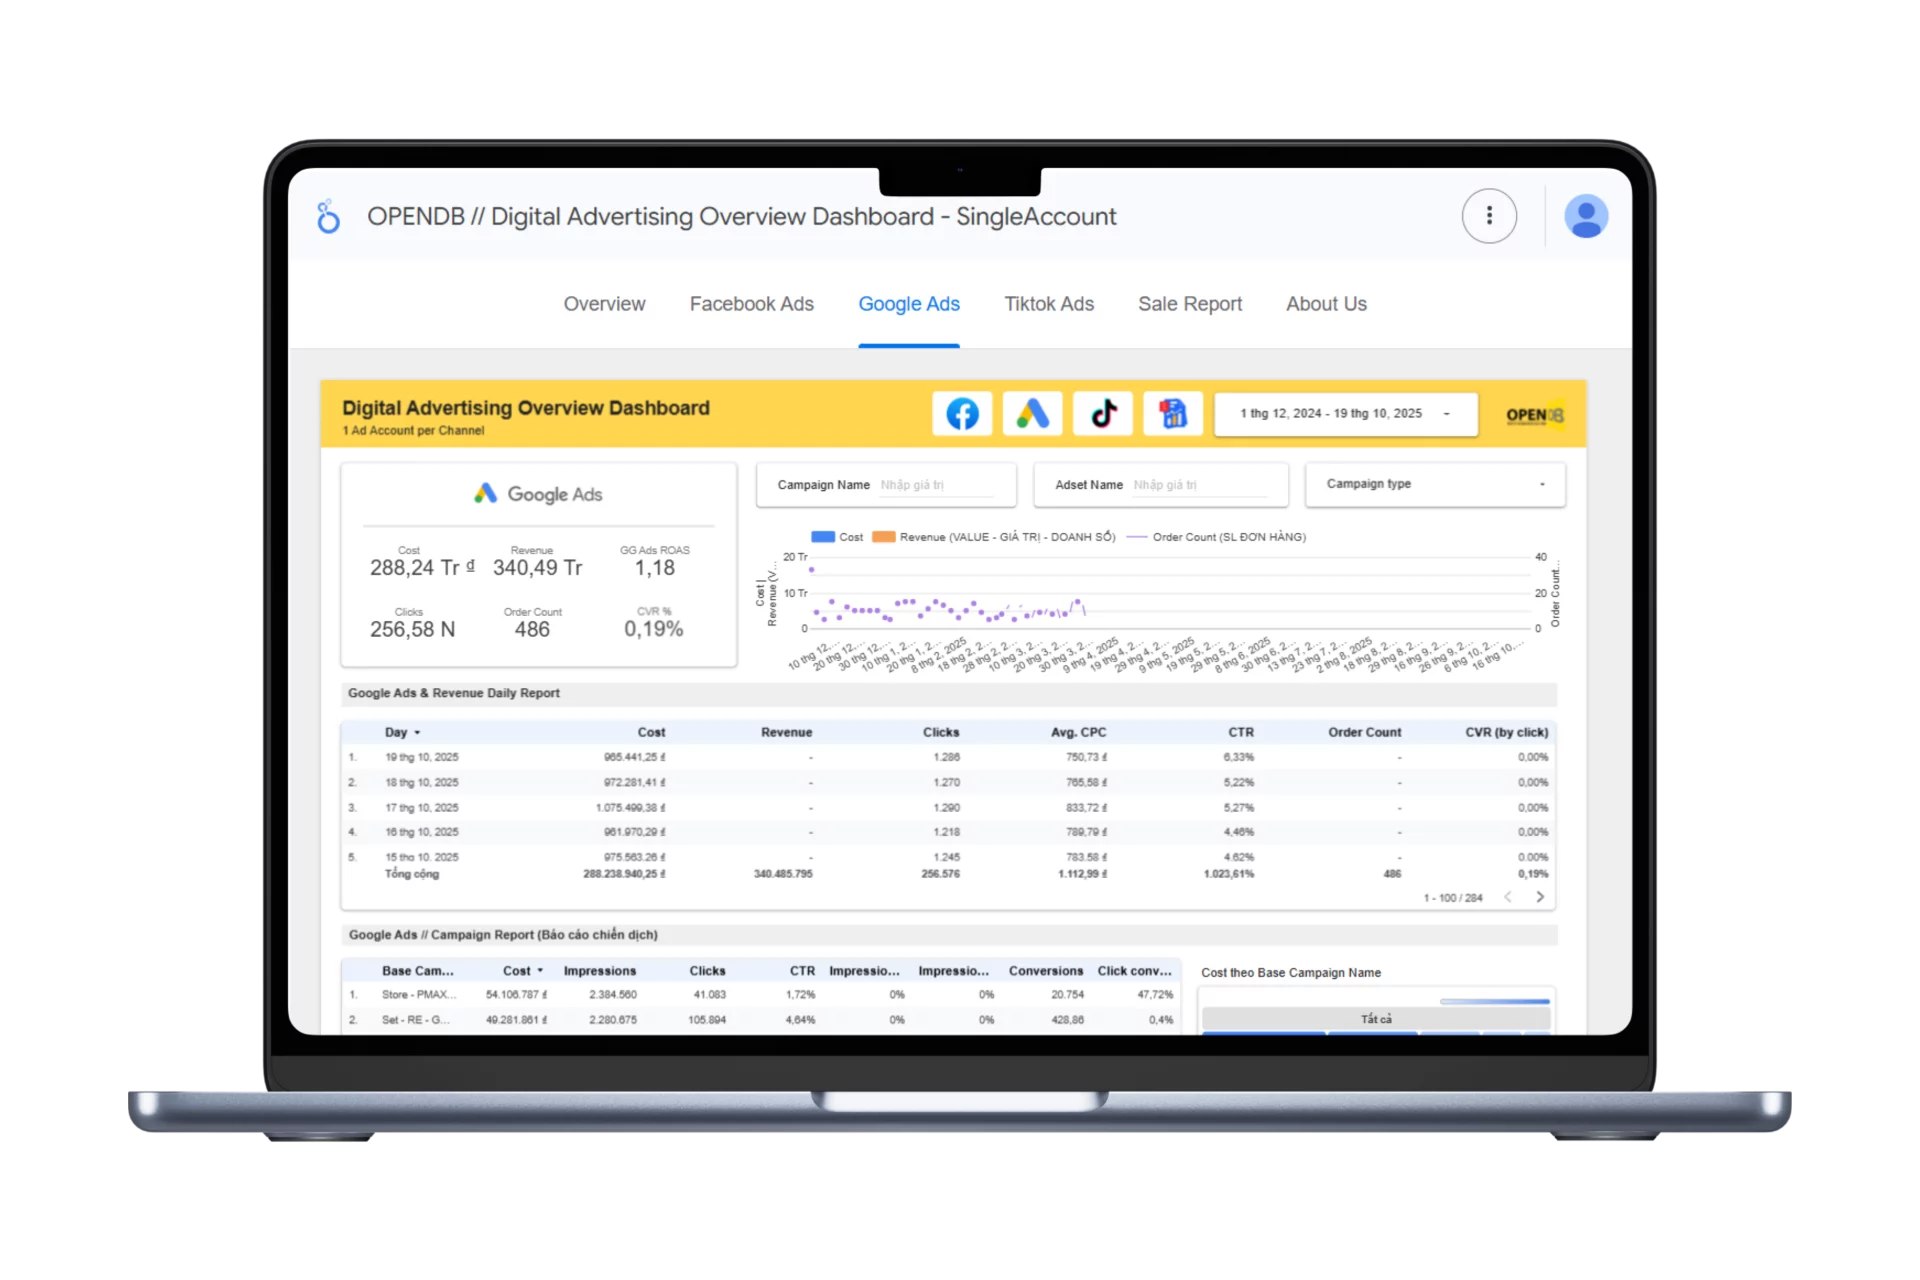1920x1280 pixels.
Task: Click the Avg. CPC column header
Action: [x=1078, y=733]
